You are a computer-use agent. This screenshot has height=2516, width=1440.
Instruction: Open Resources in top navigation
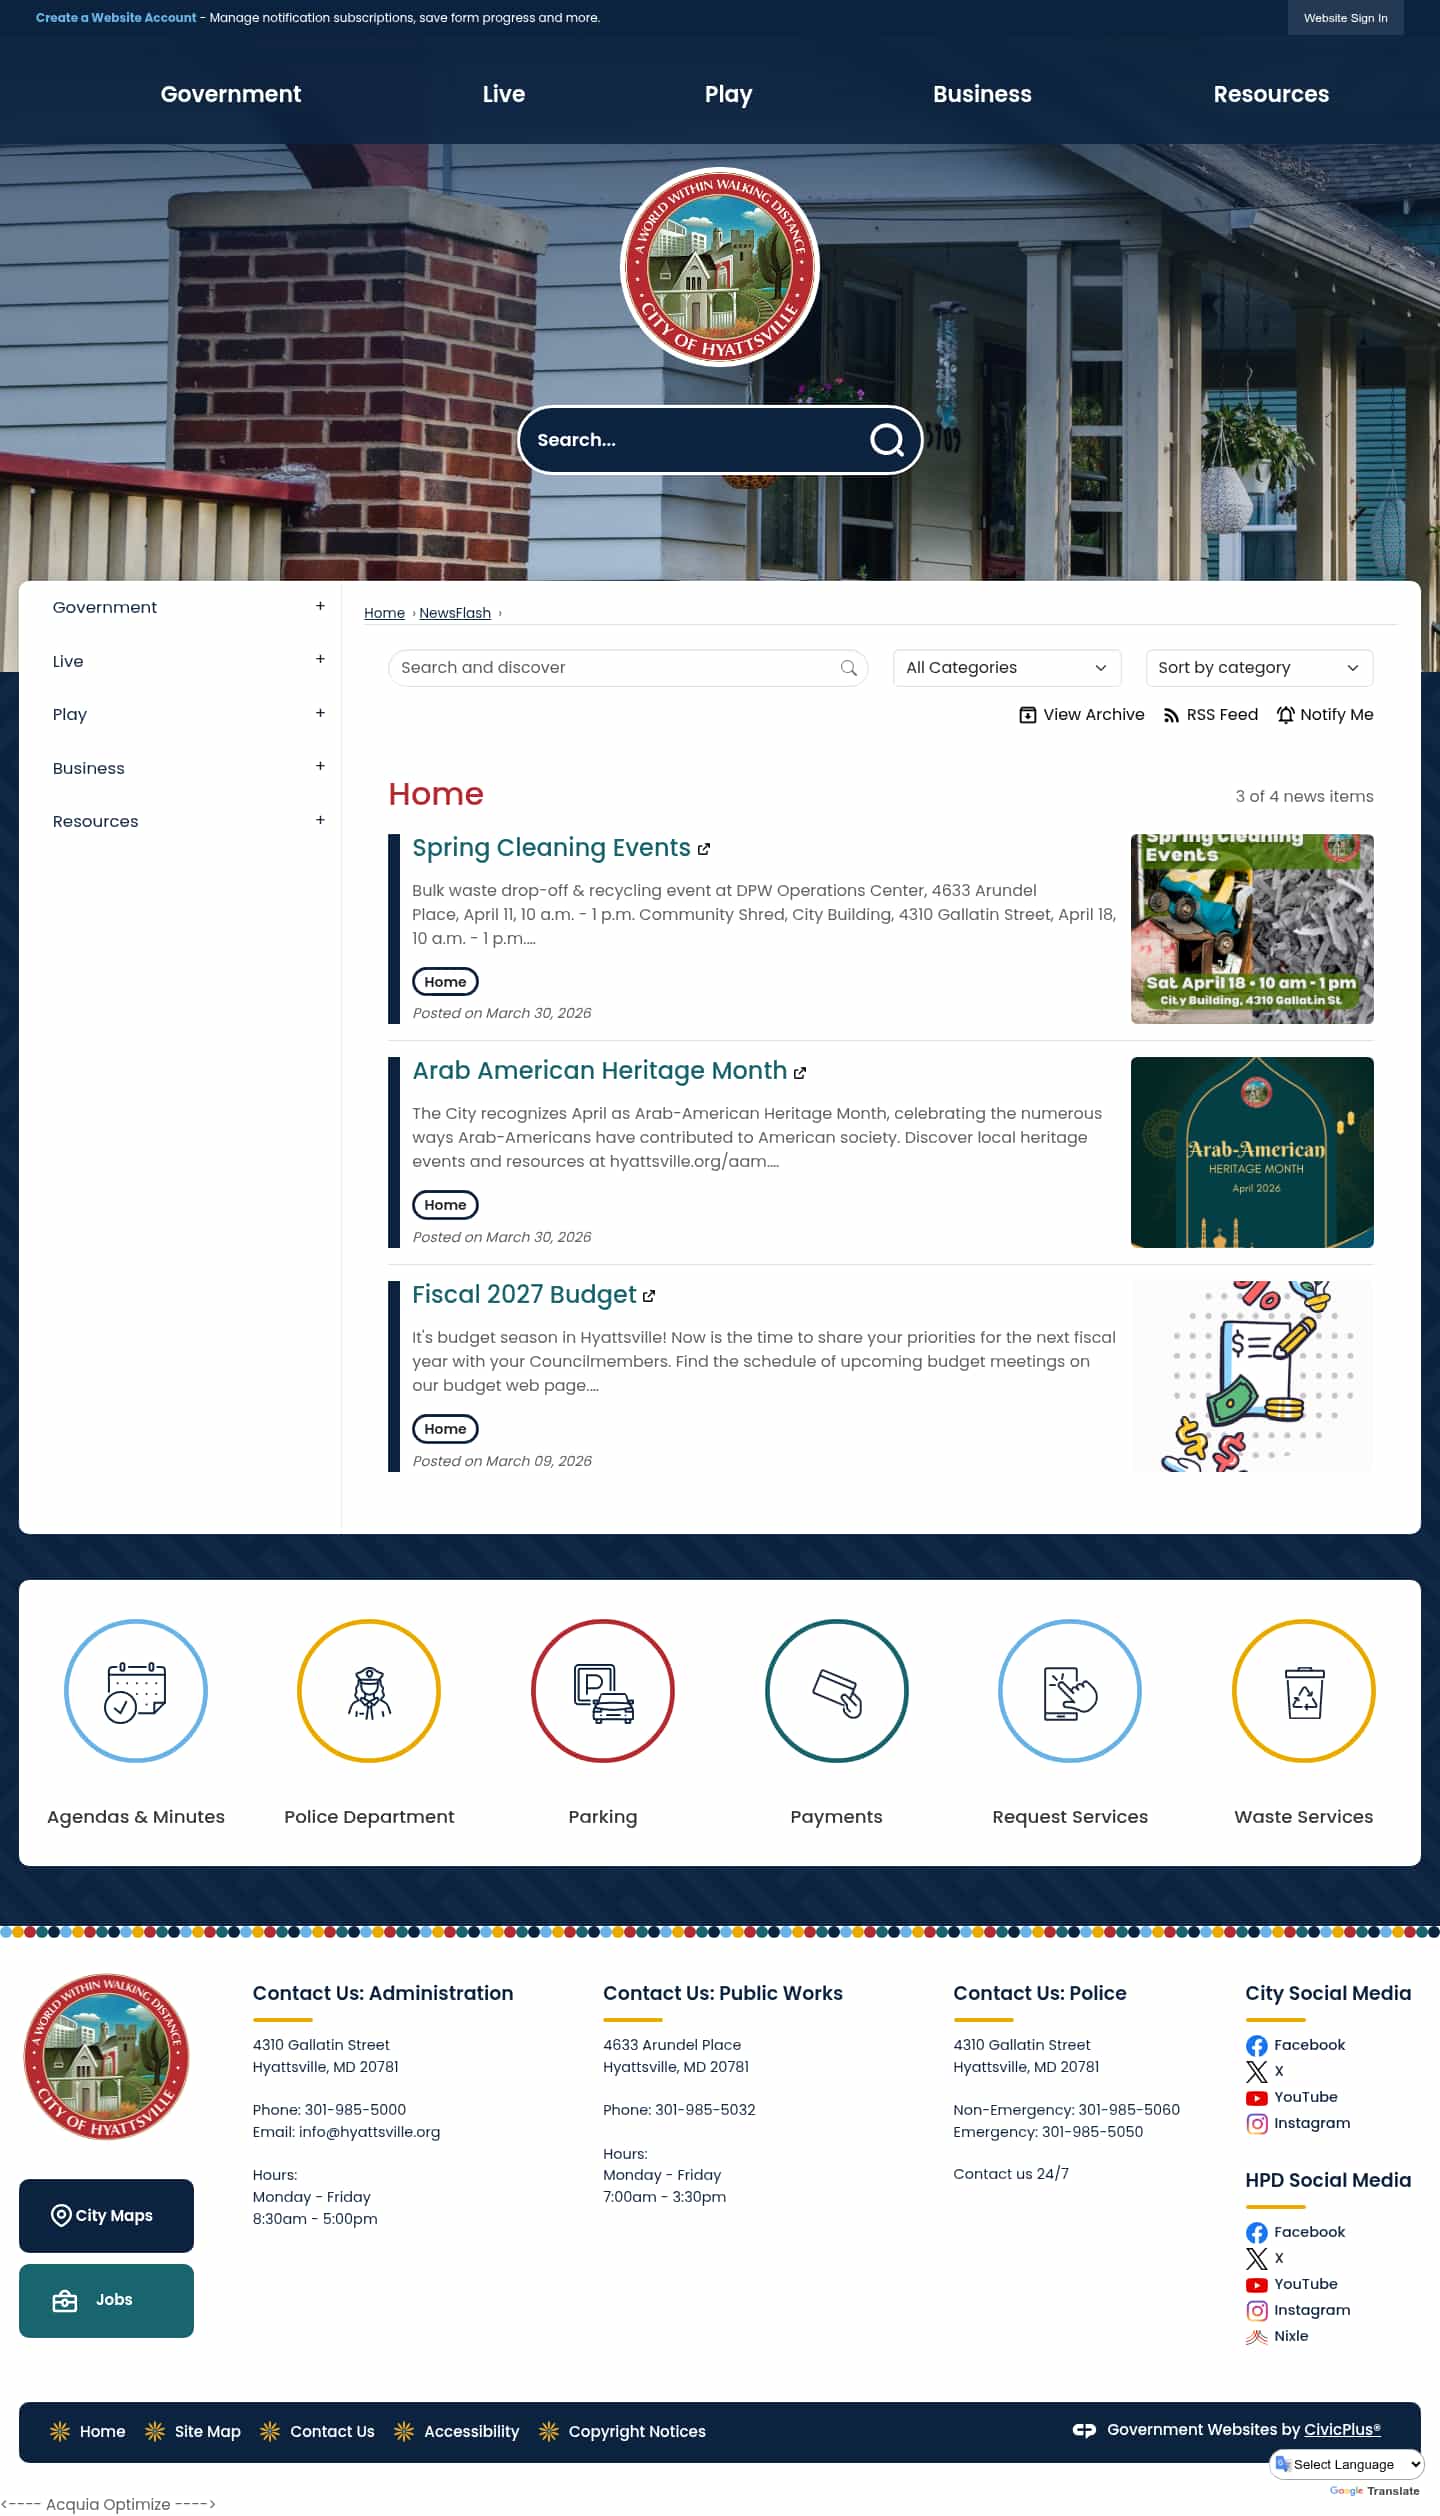1271,94
